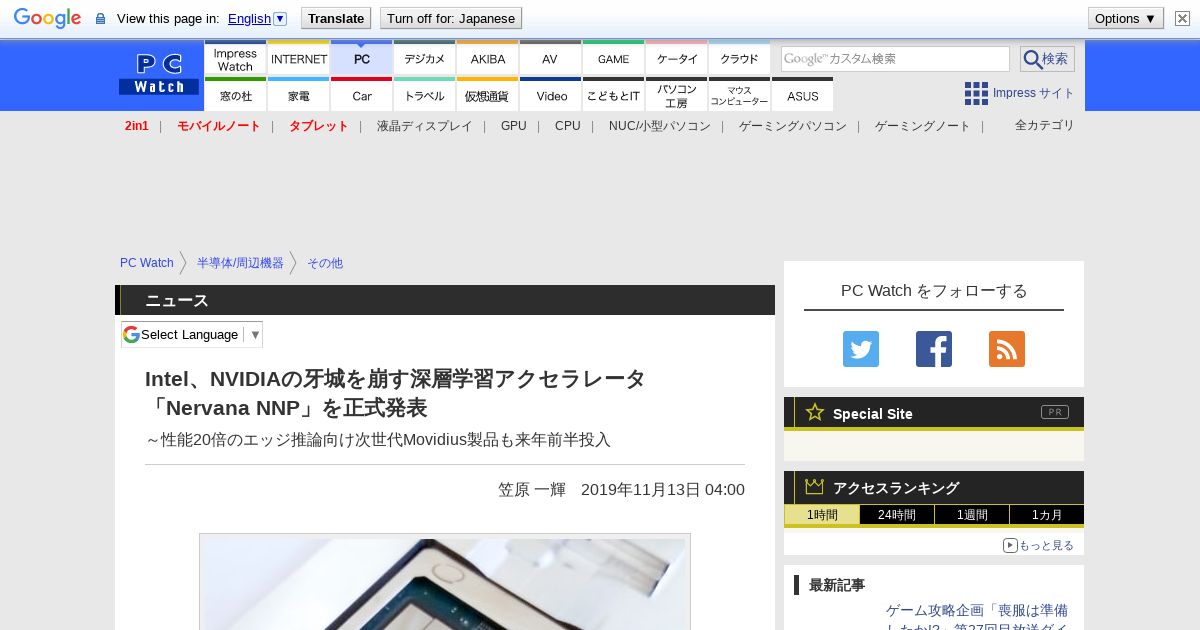Click the その他 breadcrumb link
Screen dimensions: 1200x630
[x=325, y=263]
